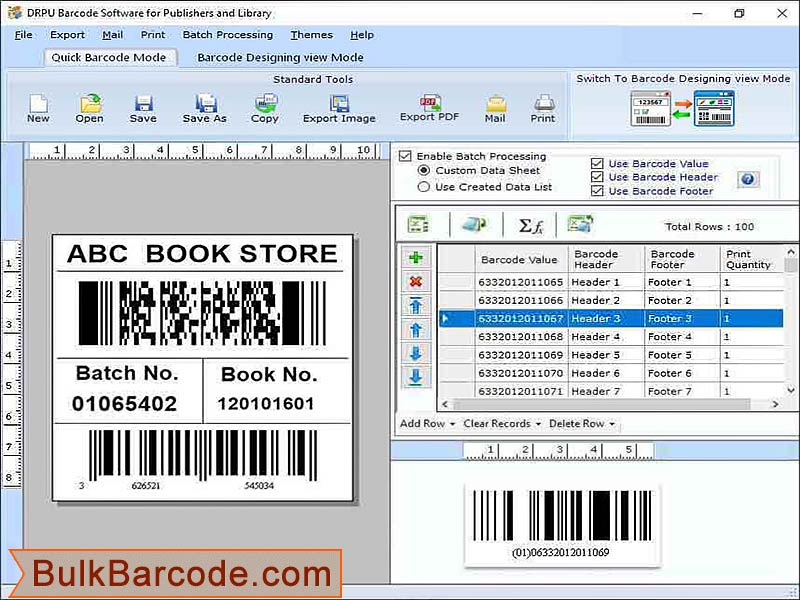Switch to Barcode Designing view Mode tab
800x600 pixels.
coord(278,57)
